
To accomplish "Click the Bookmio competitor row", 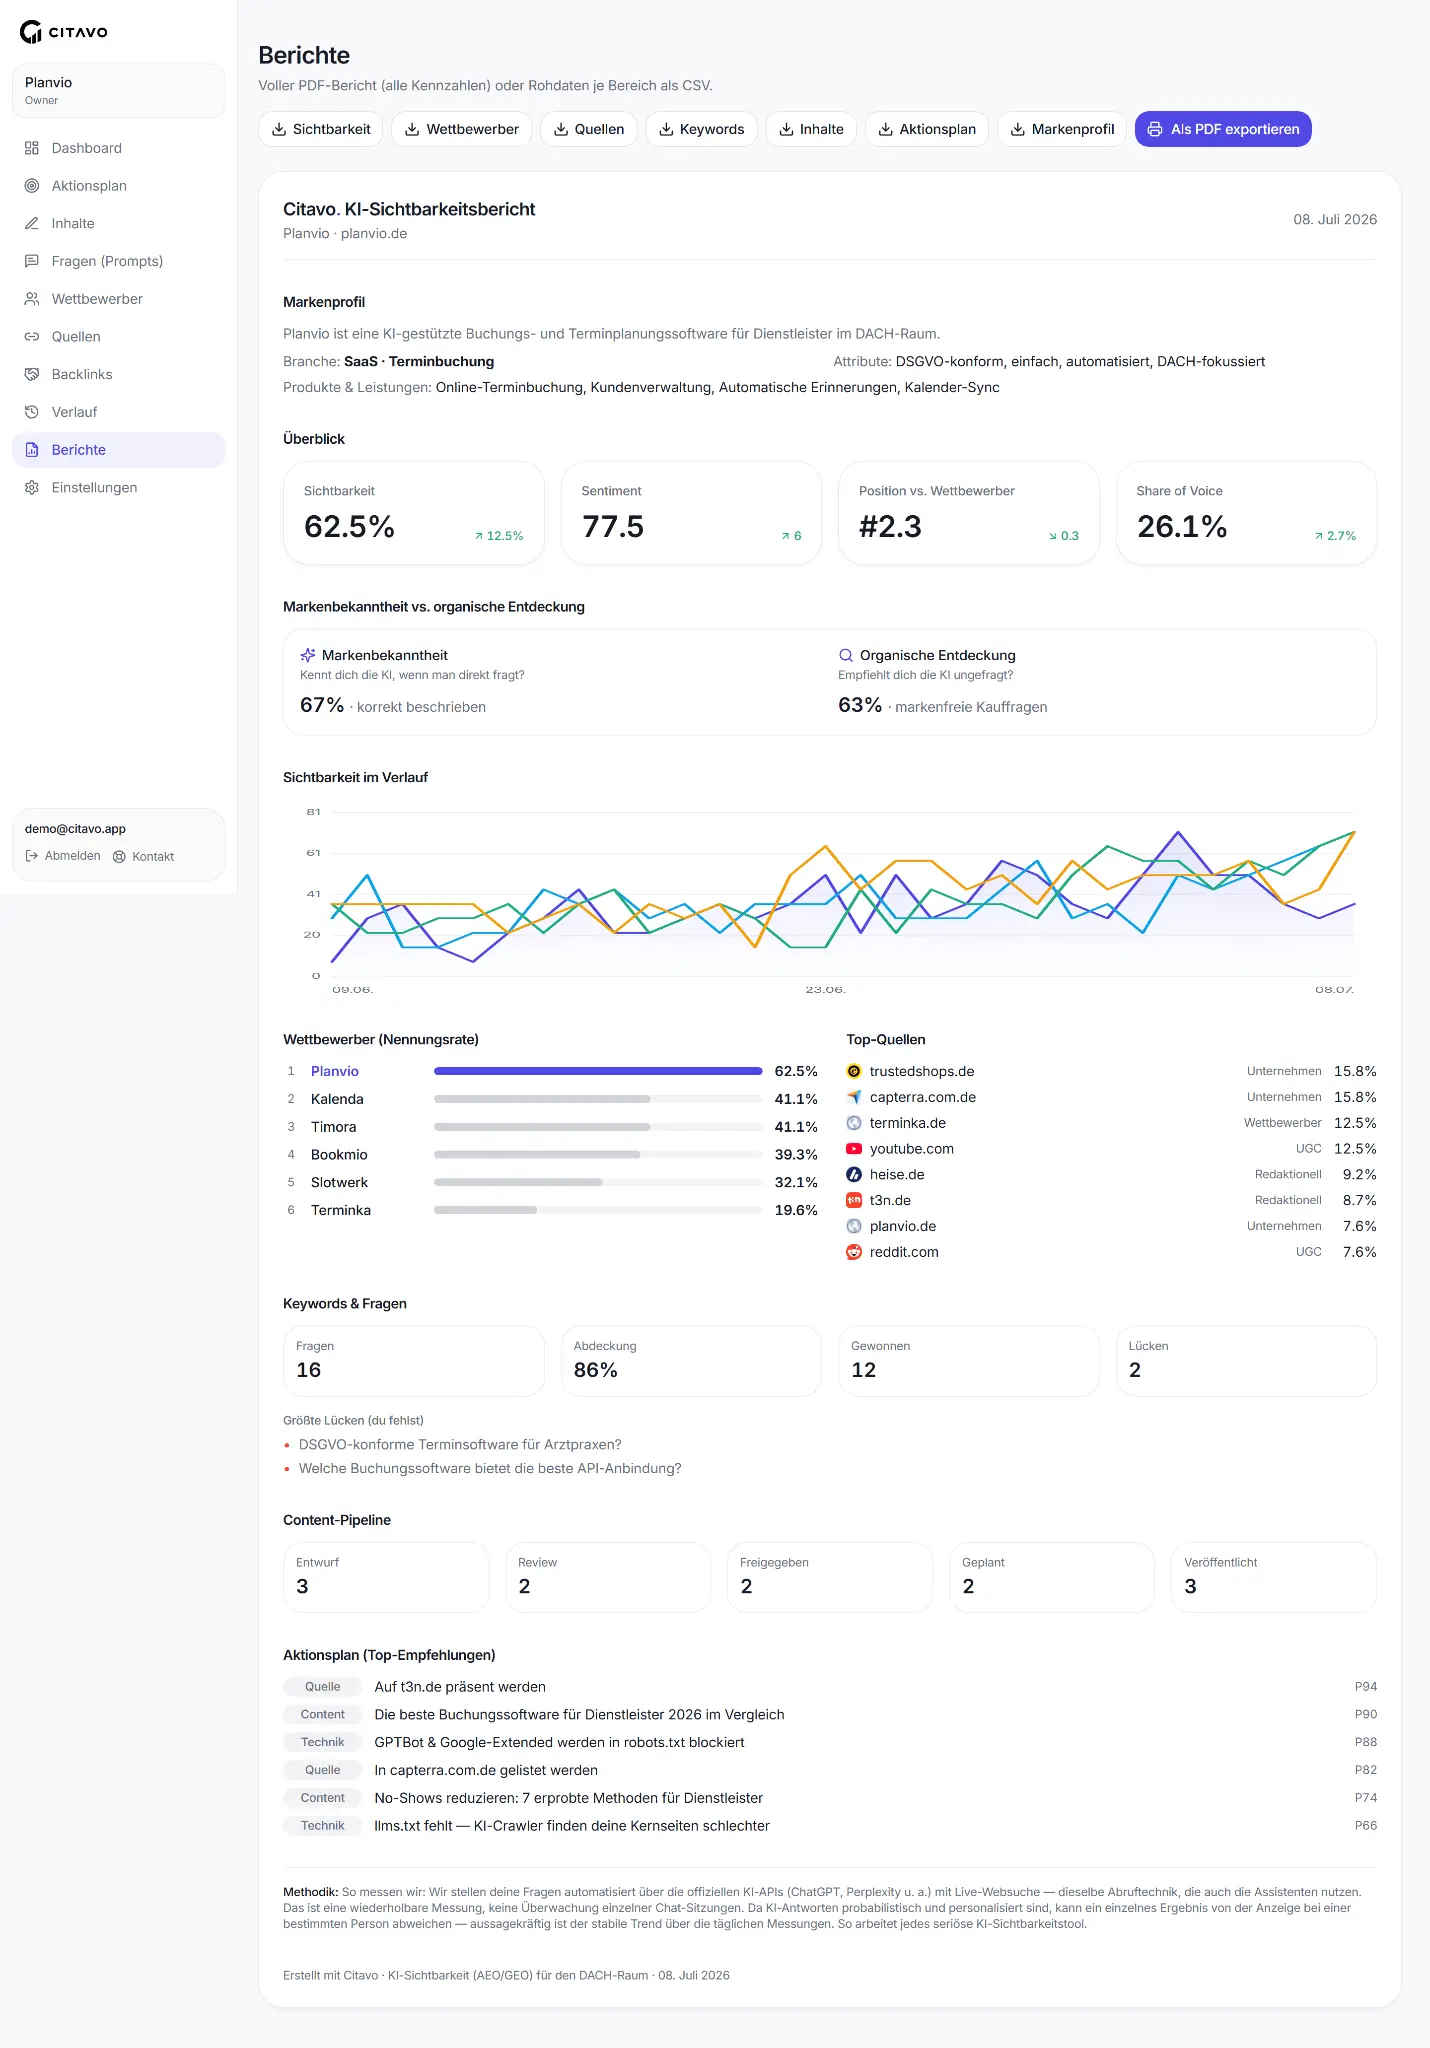I will [x=552, y=1155].
